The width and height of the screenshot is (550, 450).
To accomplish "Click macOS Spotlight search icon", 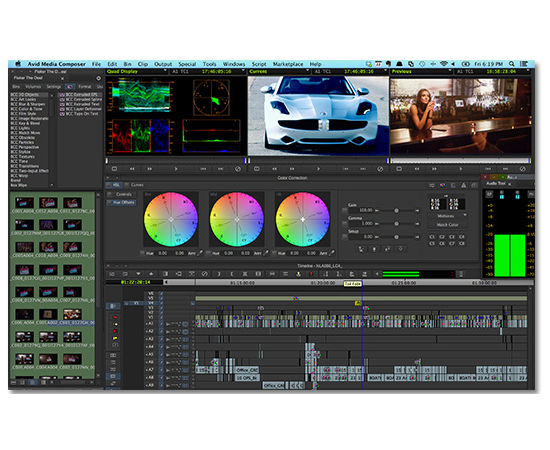I will tap(511, 64).
